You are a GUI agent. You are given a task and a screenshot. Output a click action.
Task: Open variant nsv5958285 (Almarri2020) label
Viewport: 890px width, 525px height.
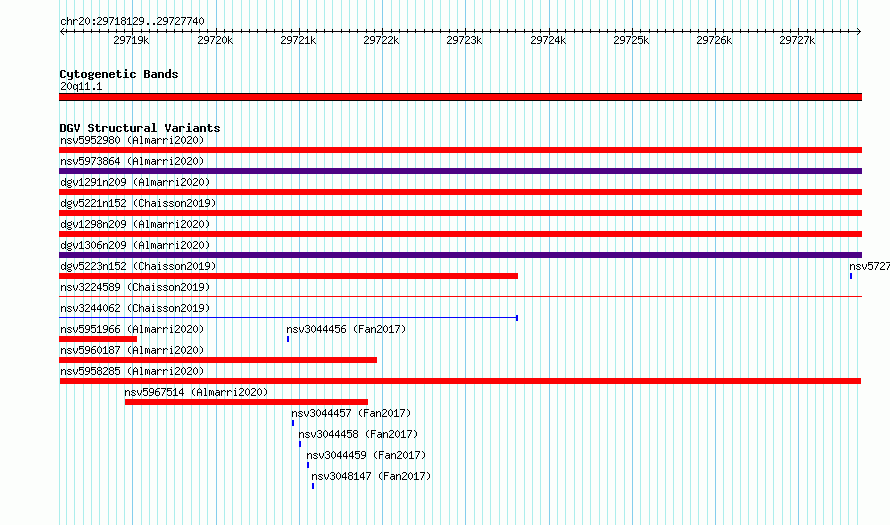click(x=132, y=371)
